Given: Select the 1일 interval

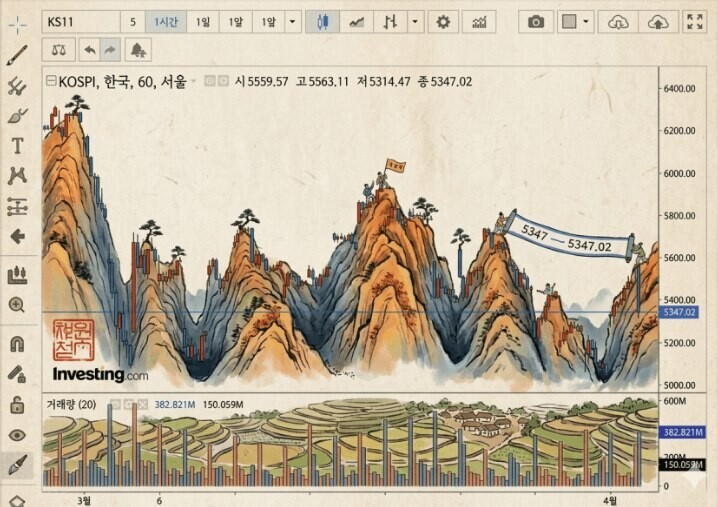Looking at the screenshot, I should tap(203, 22).
